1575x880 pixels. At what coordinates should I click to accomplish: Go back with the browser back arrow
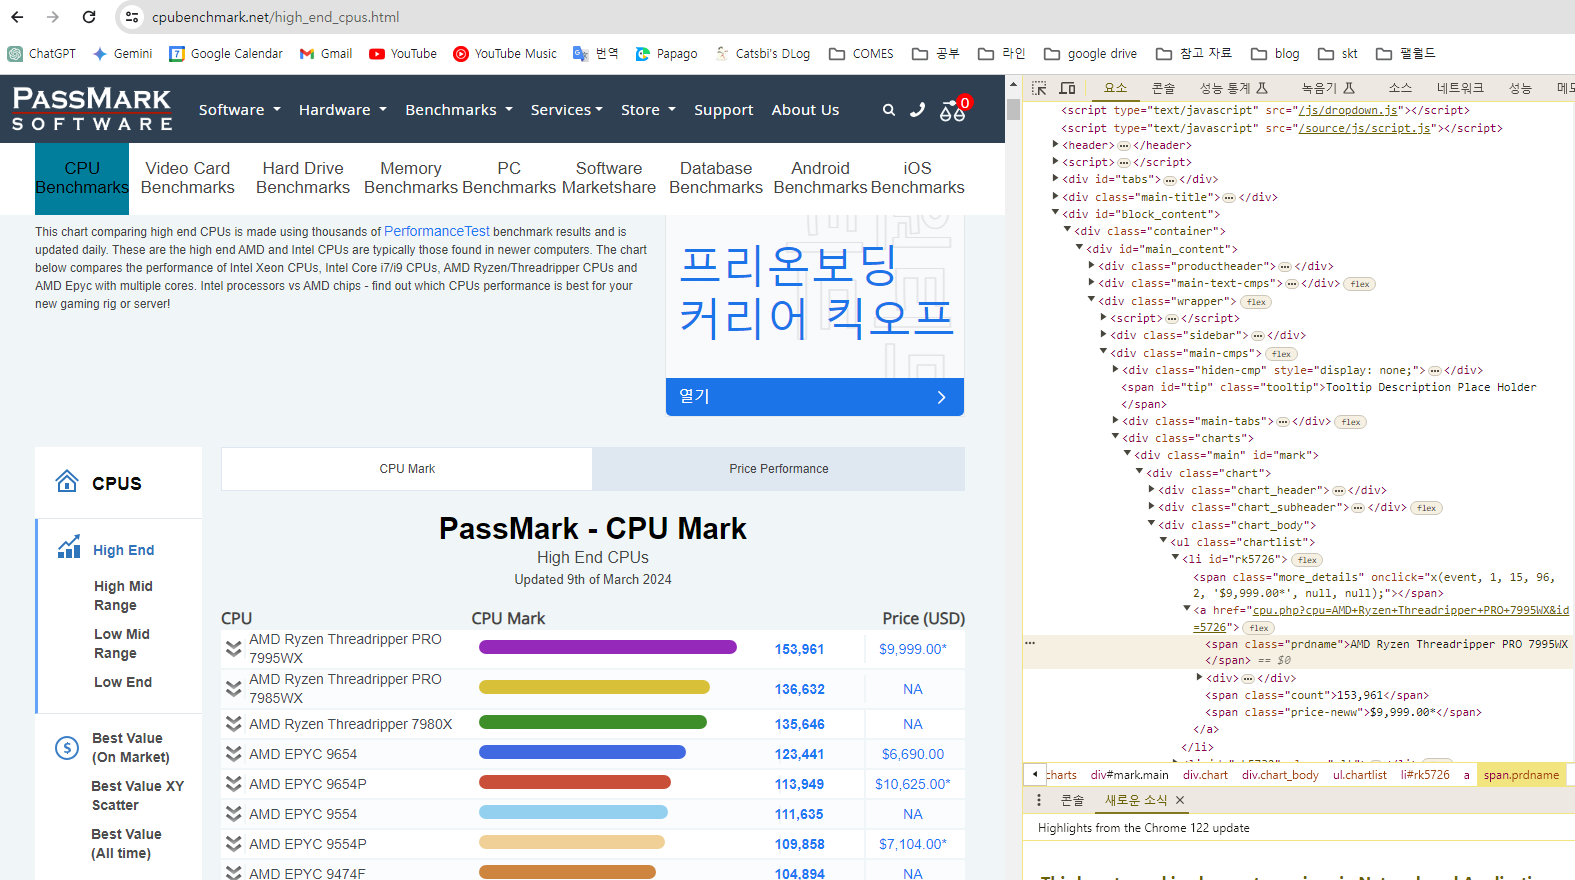click(18, 17)
